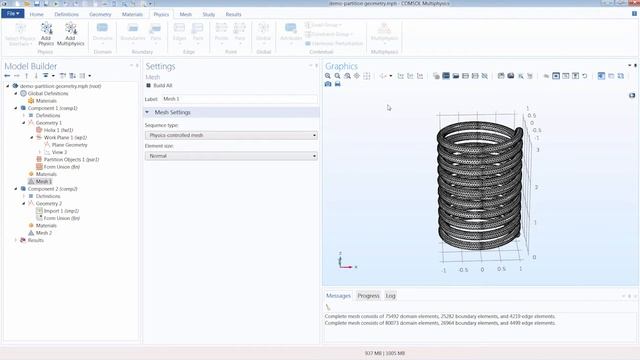Click the Mesh 1 triangle icon in tree
640x360 pixels.
pos(31,182)
